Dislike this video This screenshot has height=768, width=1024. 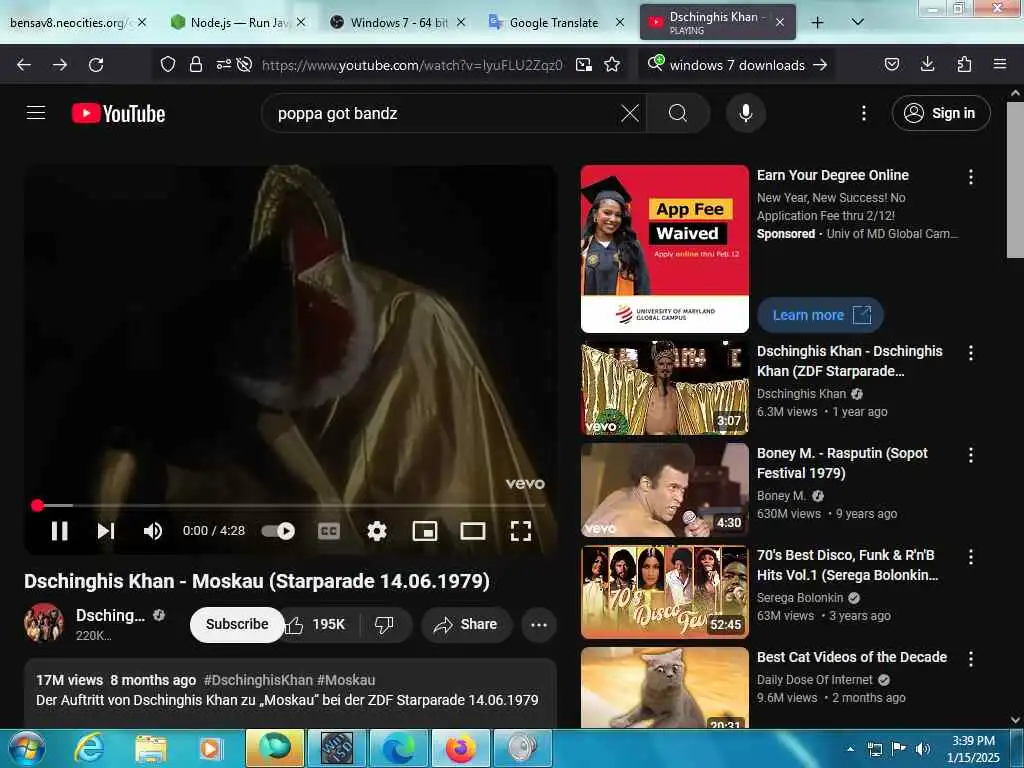pyautogui.click(x=385, y=624)
